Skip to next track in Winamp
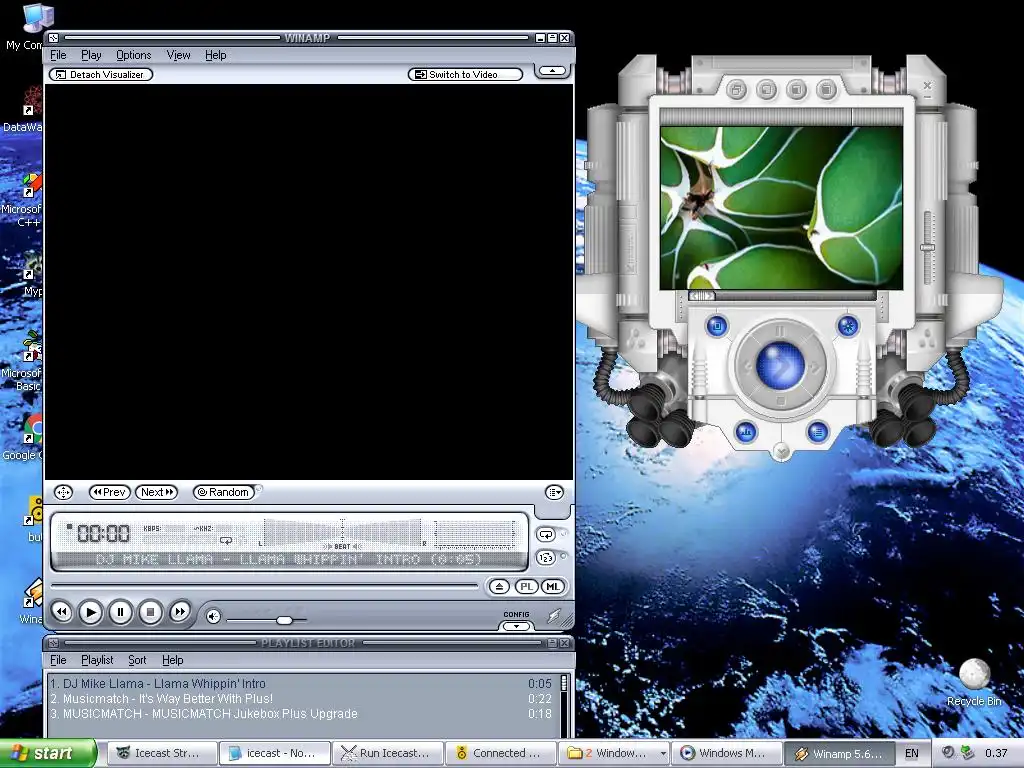 180,612
